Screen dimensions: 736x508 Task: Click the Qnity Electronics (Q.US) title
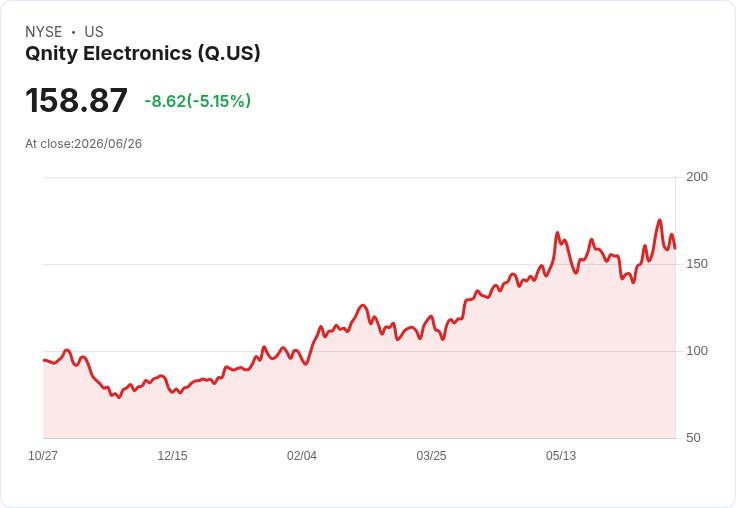tap(143, 54)
